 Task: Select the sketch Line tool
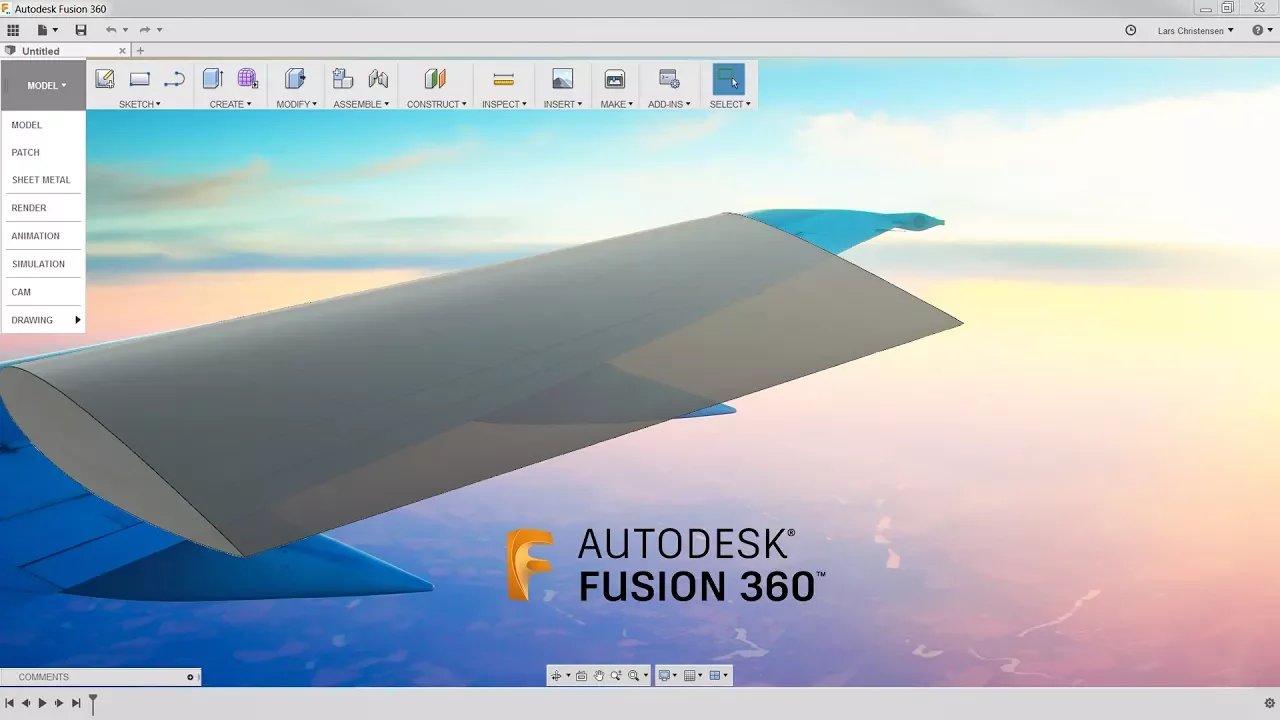click(174, 79)
